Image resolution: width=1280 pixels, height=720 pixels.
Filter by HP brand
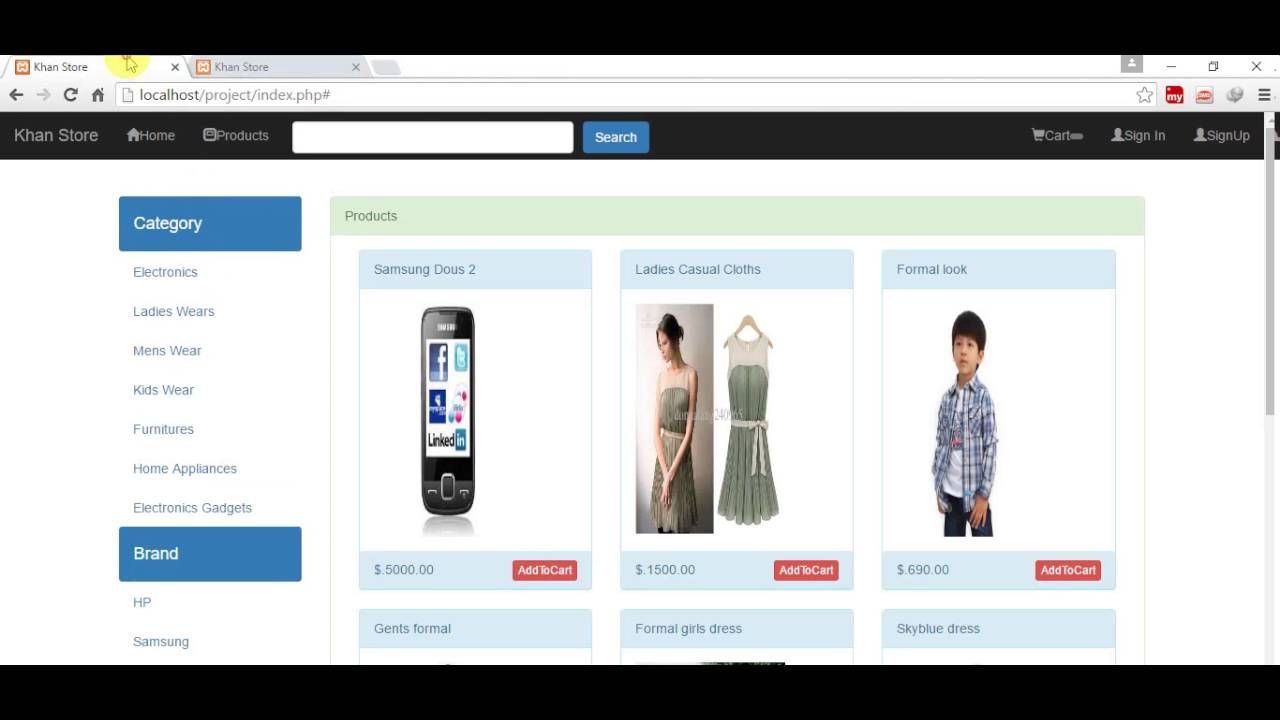142,602
